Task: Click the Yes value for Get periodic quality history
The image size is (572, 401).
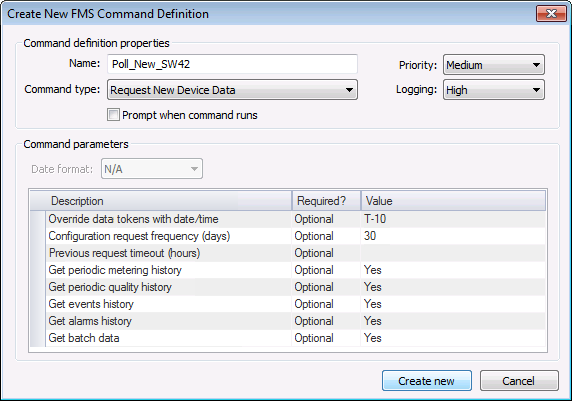Action: point(453,287)
